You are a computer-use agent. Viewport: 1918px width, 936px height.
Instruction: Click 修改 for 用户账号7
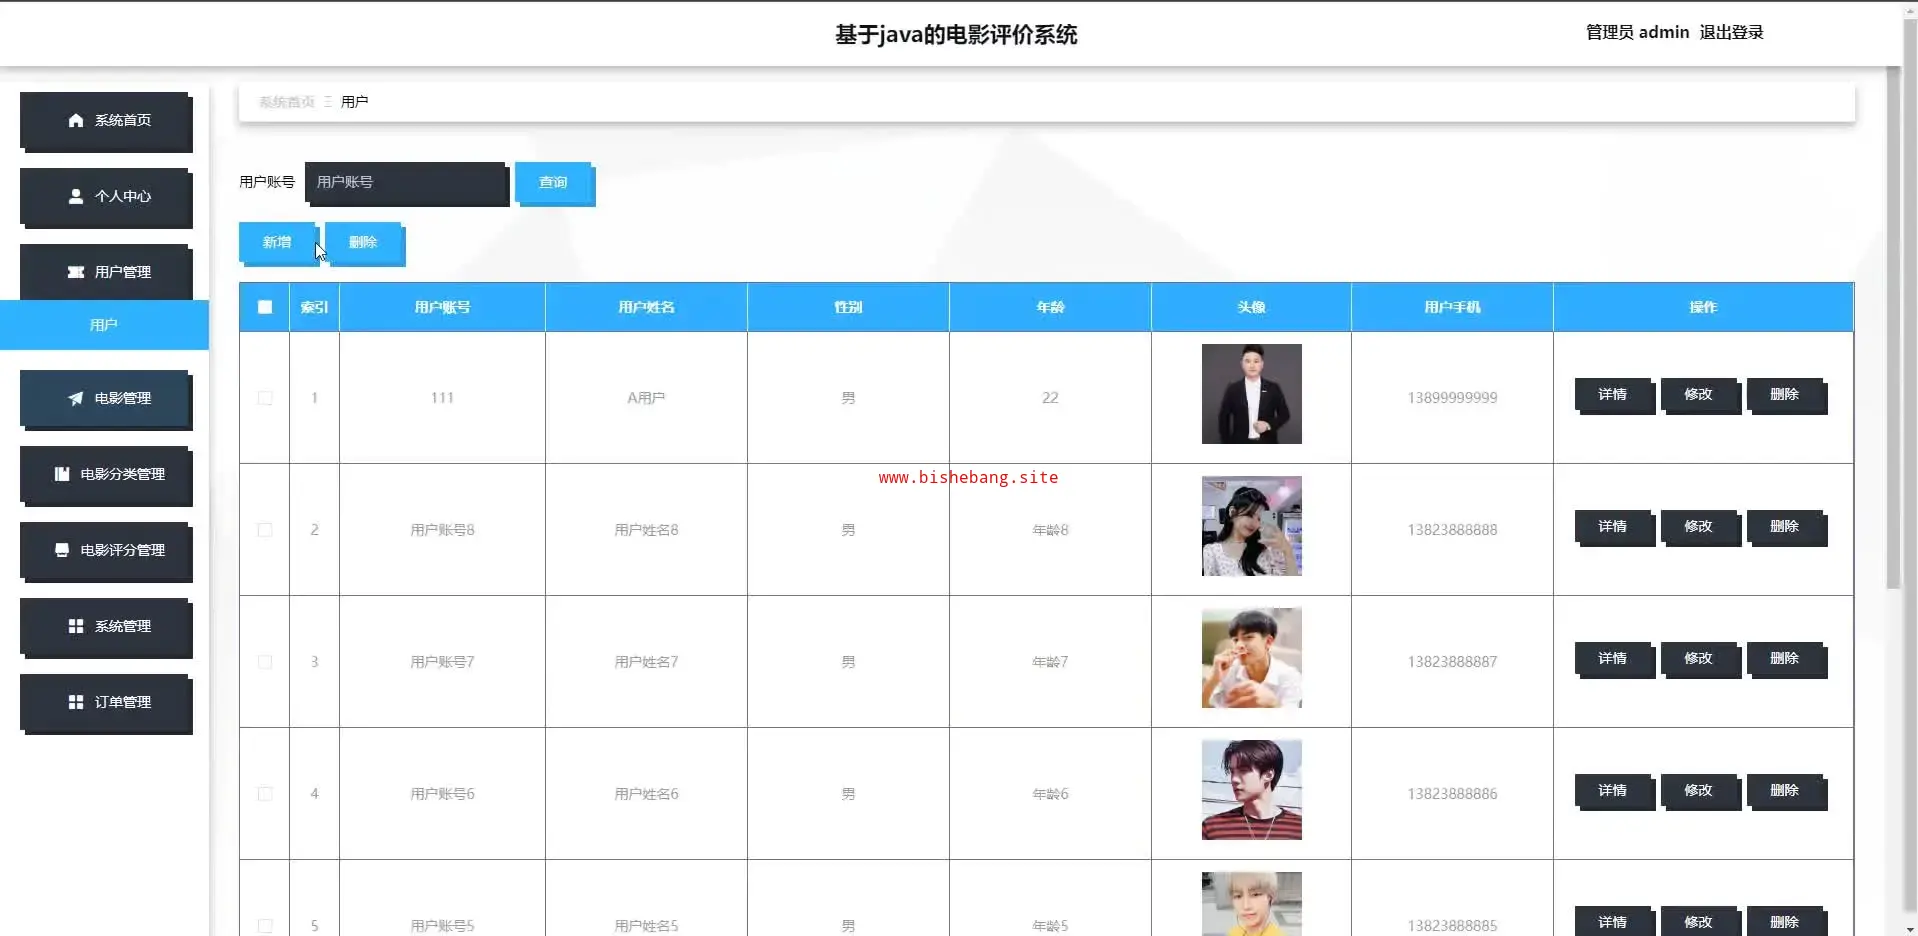point(1699,659)
